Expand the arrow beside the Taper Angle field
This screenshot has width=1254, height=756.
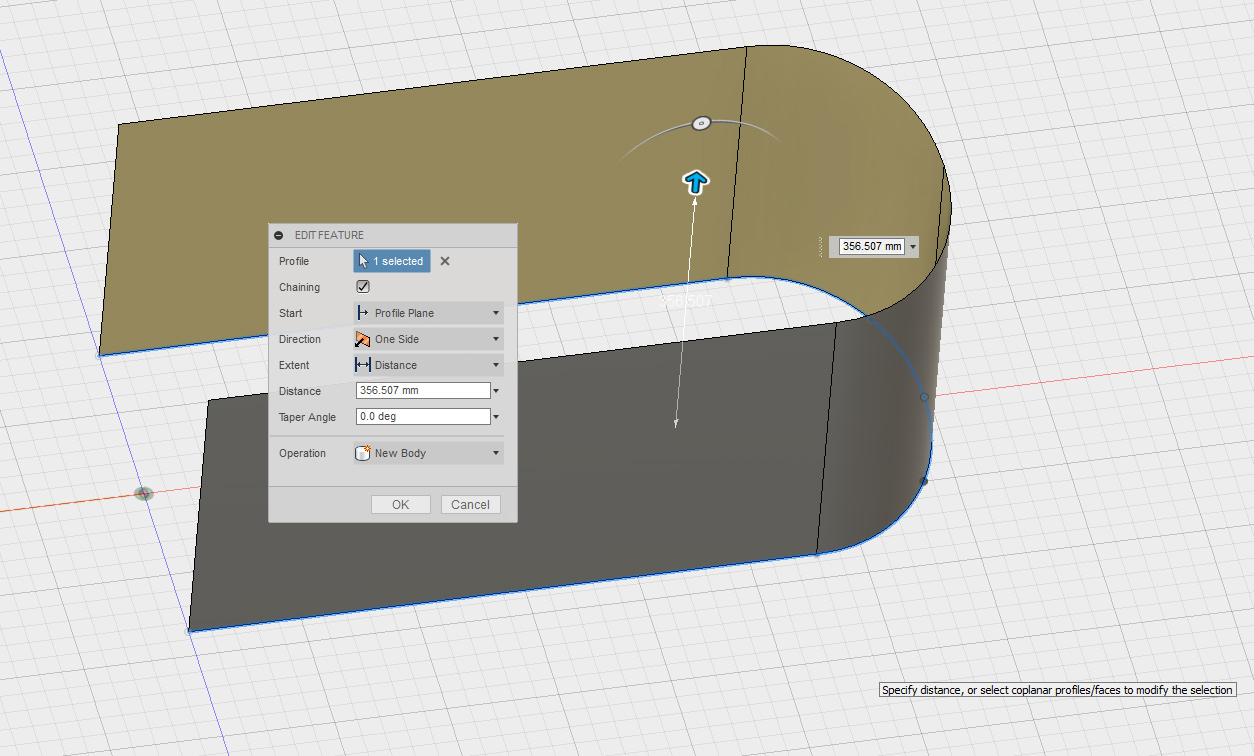click(x=497, y=417)
